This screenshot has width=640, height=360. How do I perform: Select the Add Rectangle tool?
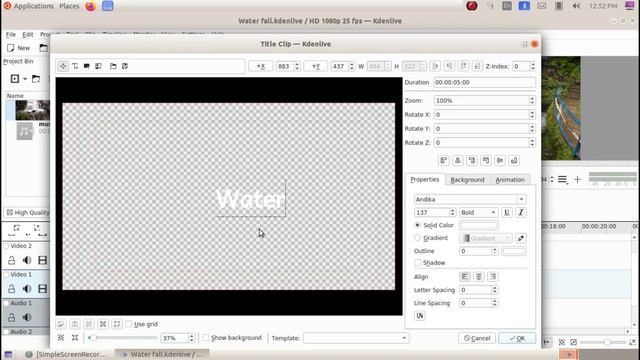click(87, 66)
